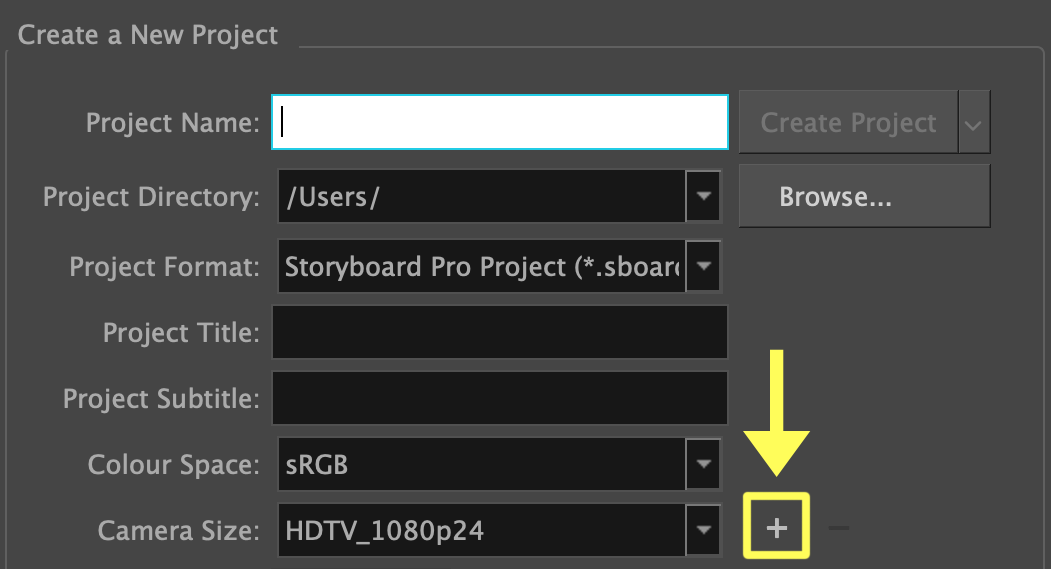Click the Camera Size label
The image size is (1051, 569).
tap(179, 530)
